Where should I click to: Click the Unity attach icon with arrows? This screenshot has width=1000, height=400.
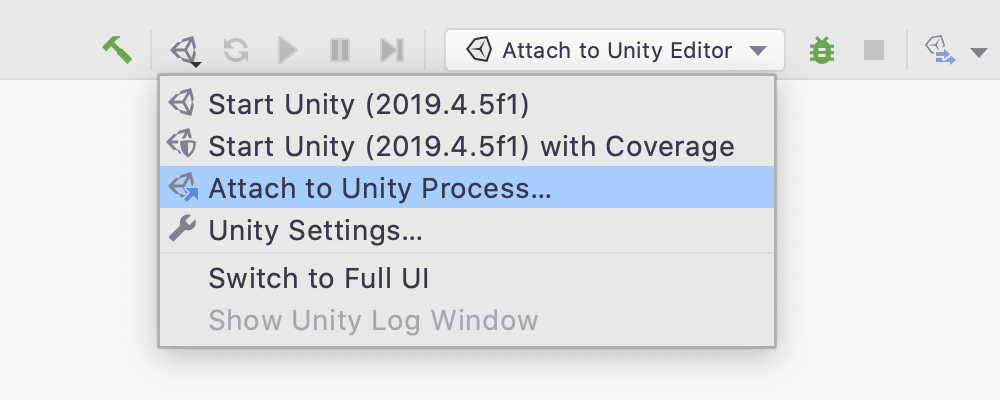[x=940, y=50]
